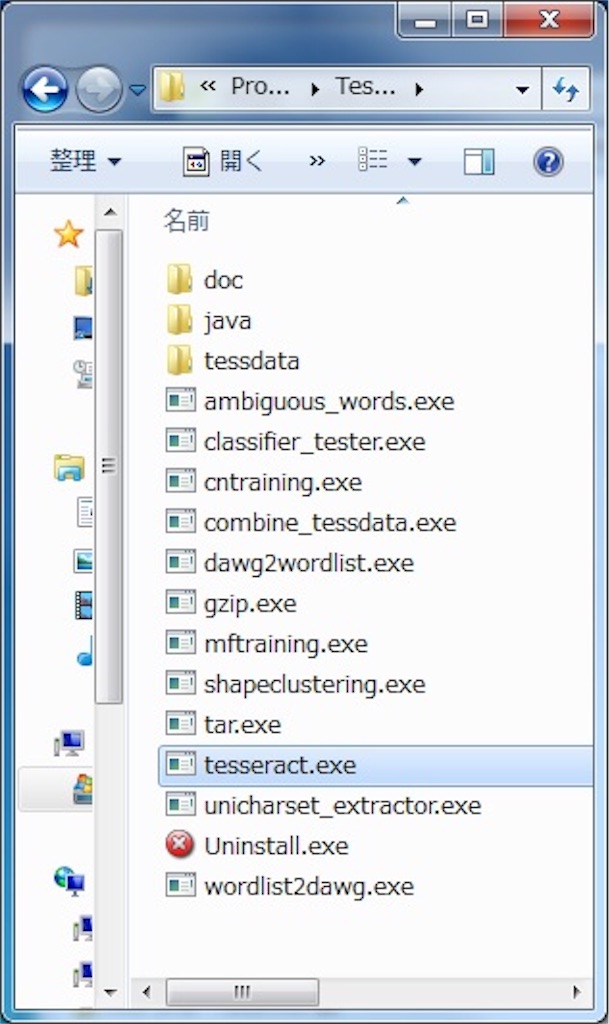The width and height of the screenshot is (609, 1024).
Task: Click the navigation pane vertical scrollbar thumb
Action: coord(108,466)
